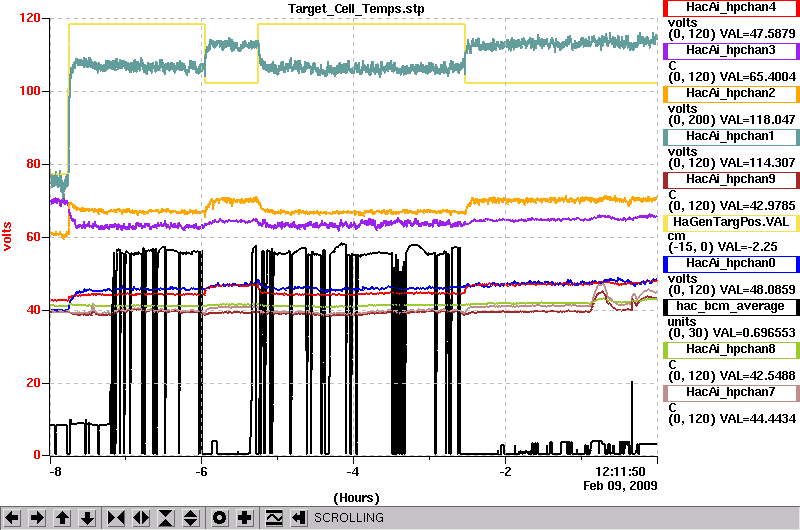Click the circle icon in the toolbar
The image size is (800, 530).
point(219,518)
